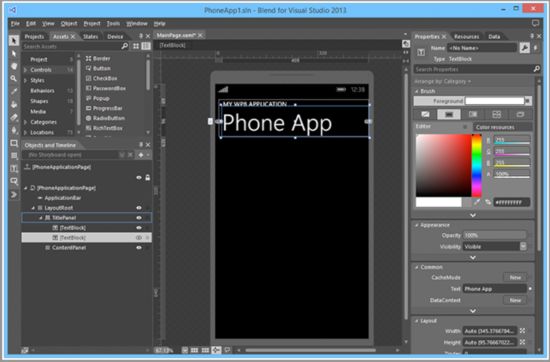Switch Assets to list view mode
Viewport: 550px width, 362px height.
pos(146,46)
